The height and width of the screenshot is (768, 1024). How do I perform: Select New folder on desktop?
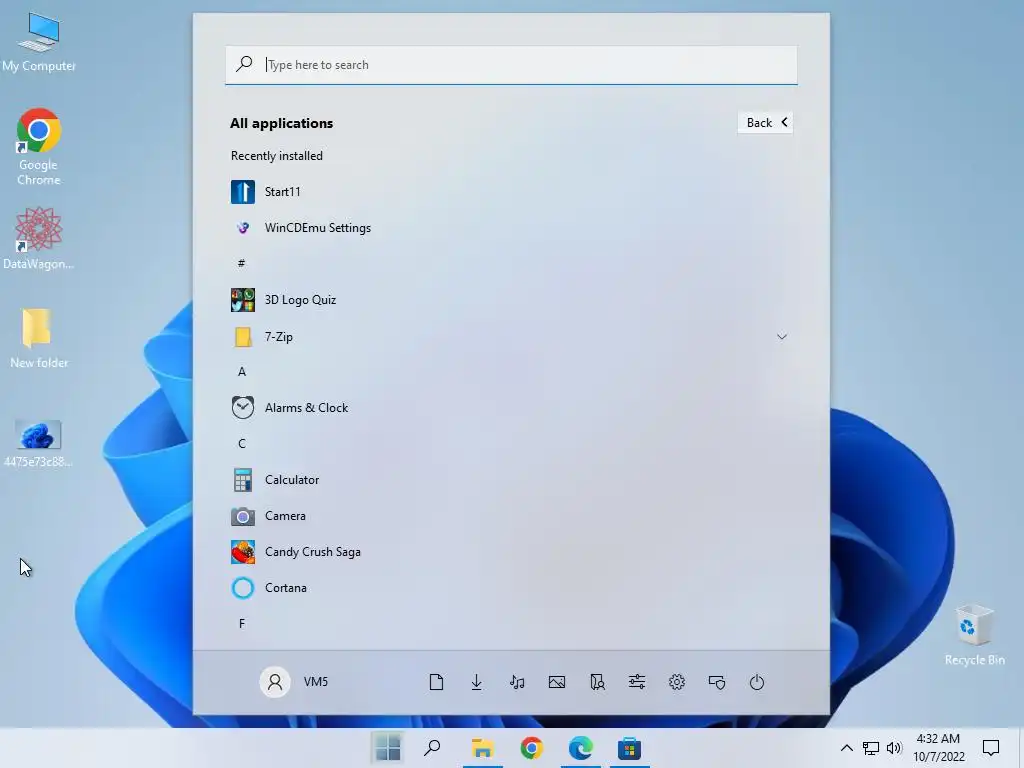(x=39, y=338)
